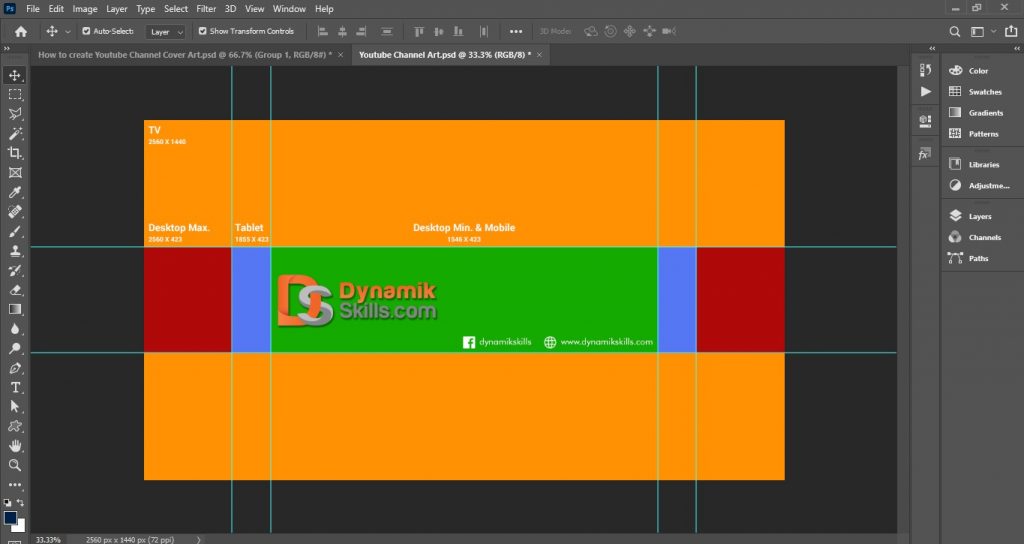Switch to How to create Youtube Channel Cover Art.psd tab

[184, 55]
